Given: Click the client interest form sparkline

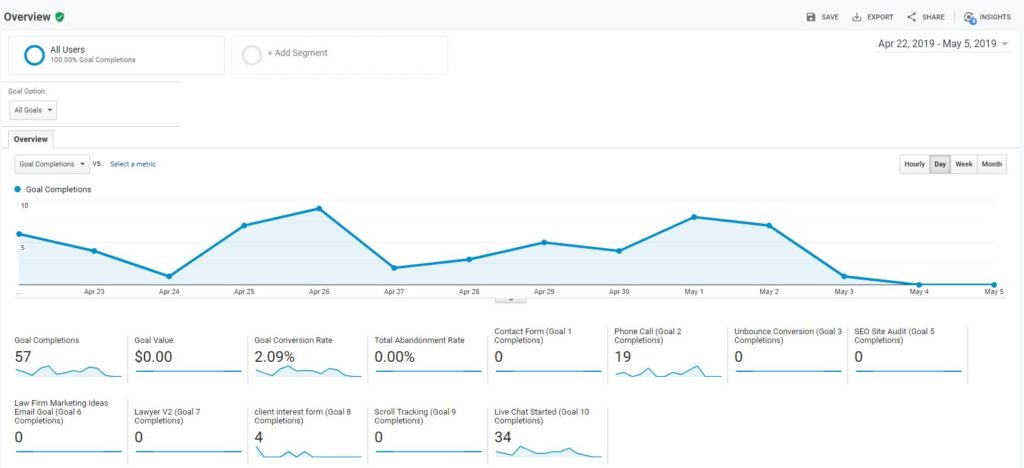Looking at the screenshot, I should point(308,452).
